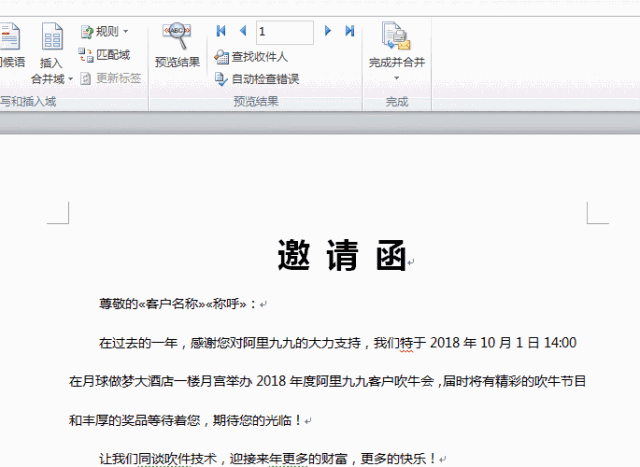Screen dimensions: 640x467
Task: Go to next record arrow
Action: 327,31
